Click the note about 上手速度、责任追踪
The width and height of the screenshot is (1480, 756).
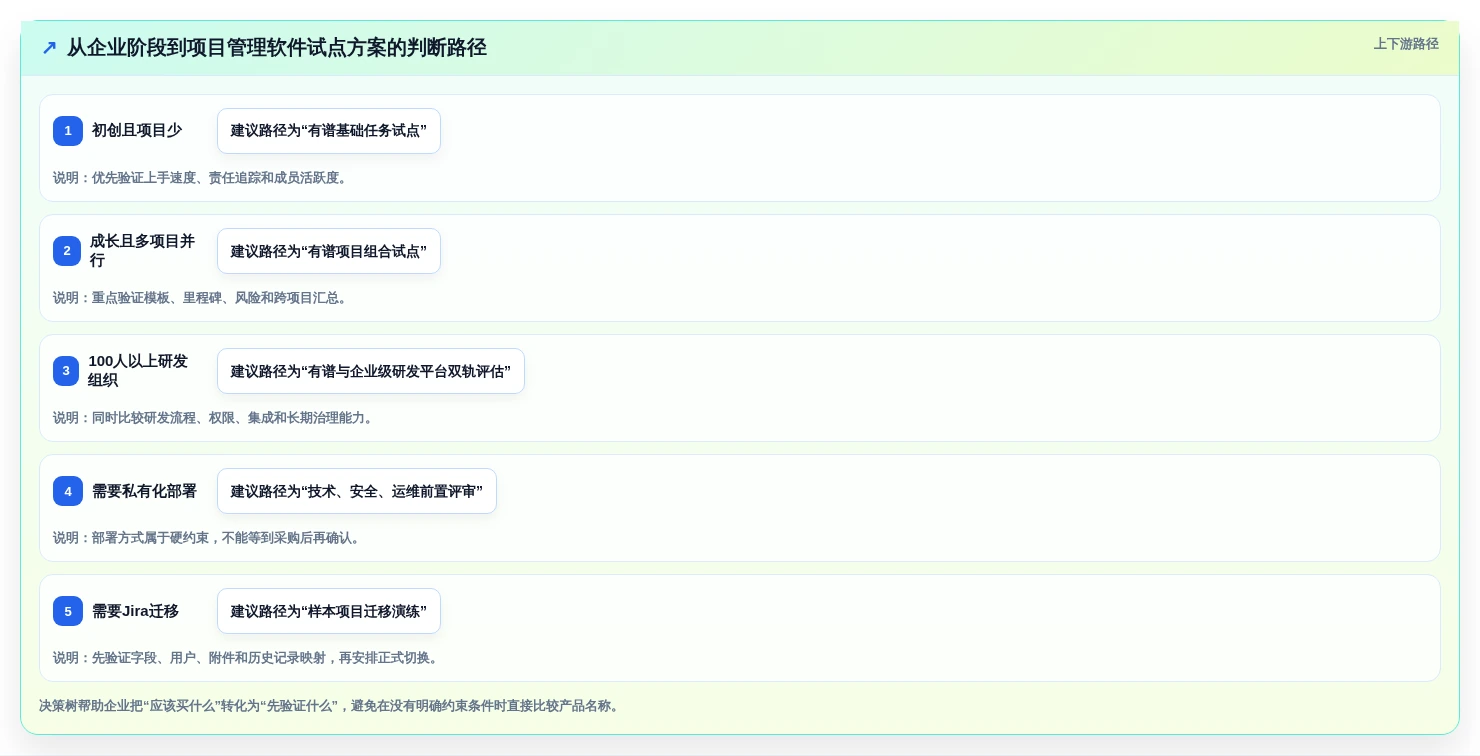201,178
